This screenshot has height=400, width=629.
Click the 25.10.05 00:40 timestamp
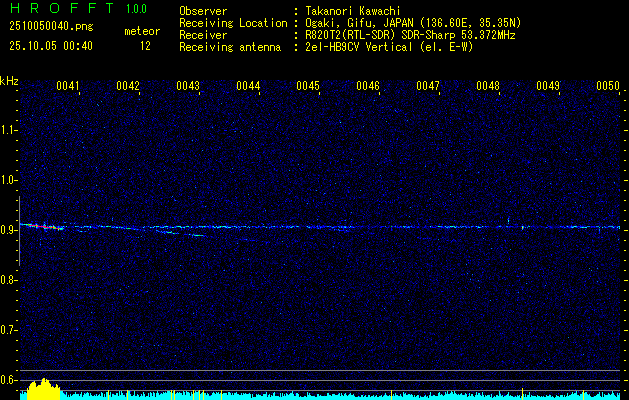coord(50,46)
